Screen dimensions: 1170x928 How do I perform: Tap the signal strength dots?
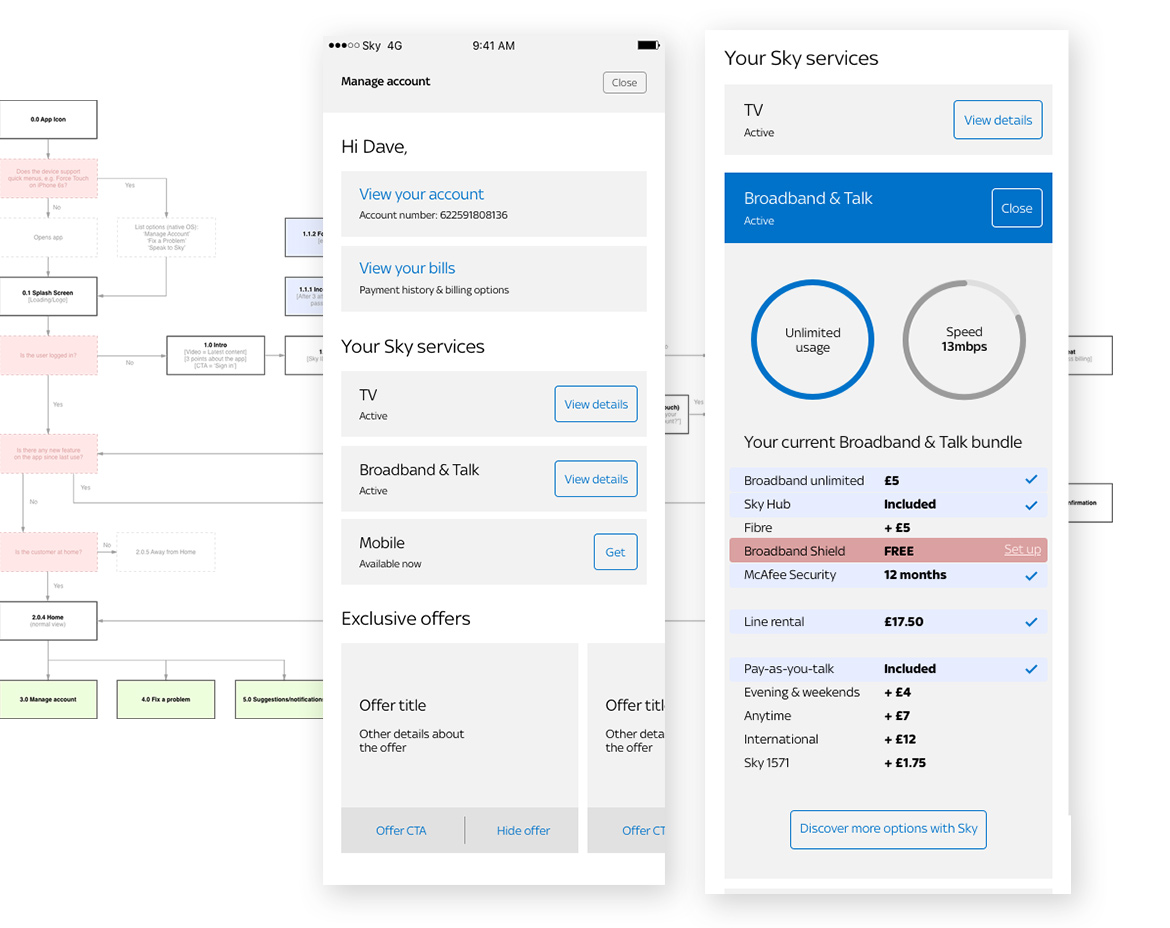click(x=343, y=46)
